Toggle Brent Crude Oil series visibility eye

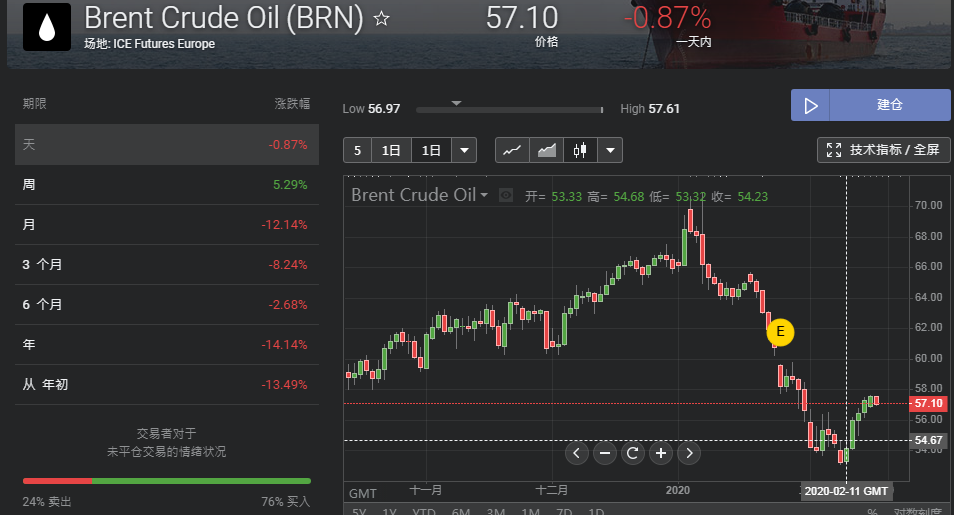(x=506, y=196)
